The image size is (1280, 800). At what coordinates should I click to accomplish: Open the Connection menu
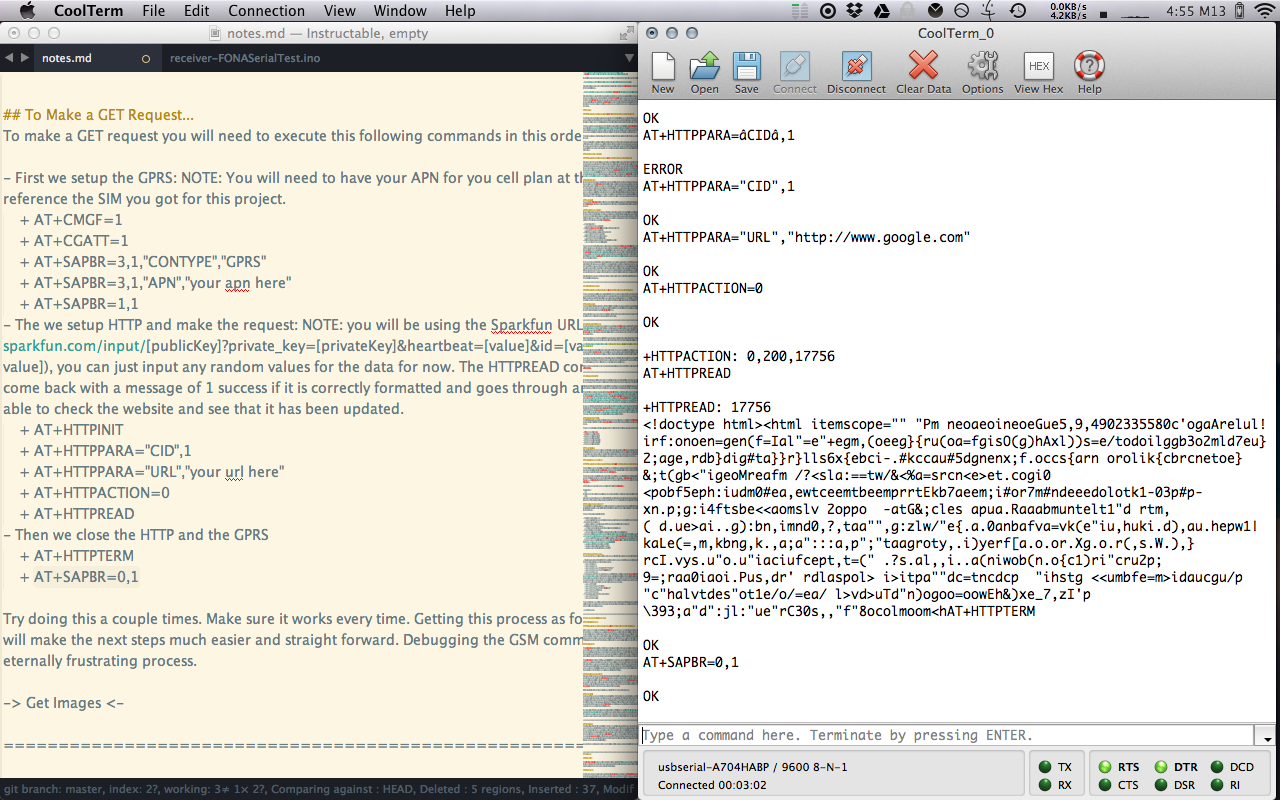(266, 11)
